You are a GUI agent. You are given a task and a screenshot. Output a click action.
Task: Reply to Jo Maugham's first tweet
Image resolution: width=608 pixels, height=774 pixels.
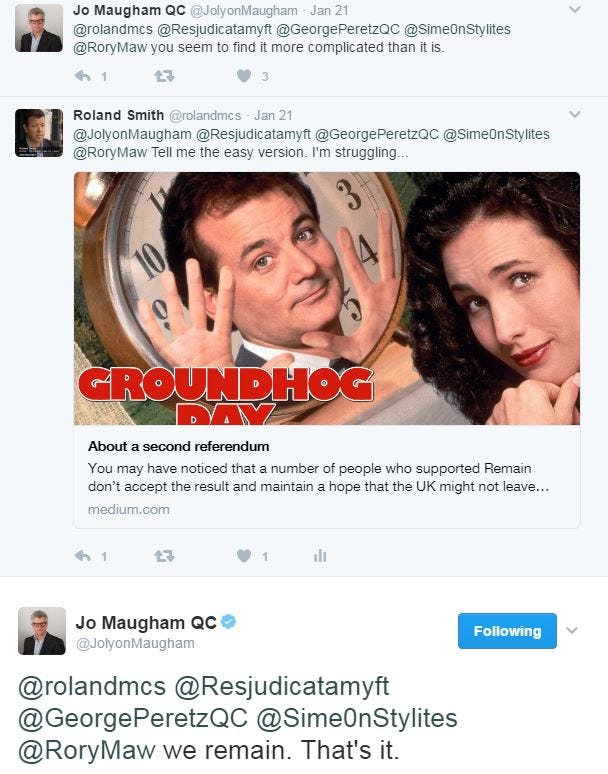(83, 77)
